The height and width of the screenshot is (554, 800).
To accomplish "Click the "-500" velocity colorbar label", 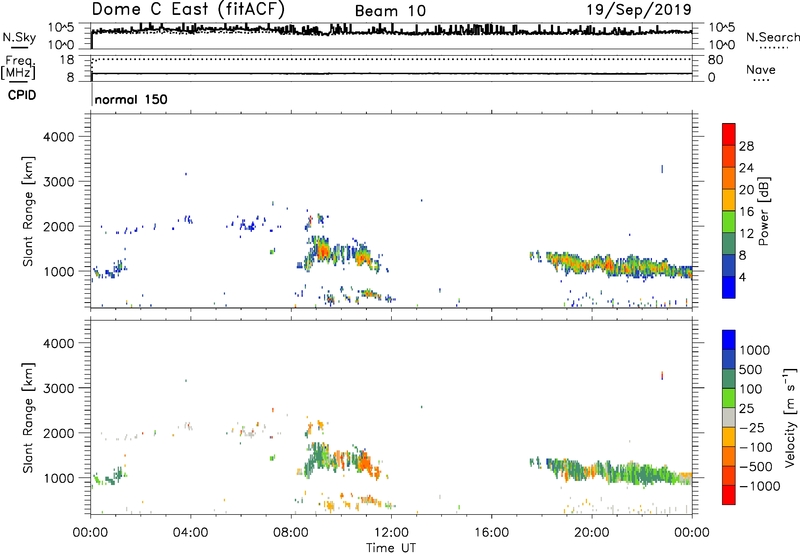I will (x=756, y=467).
